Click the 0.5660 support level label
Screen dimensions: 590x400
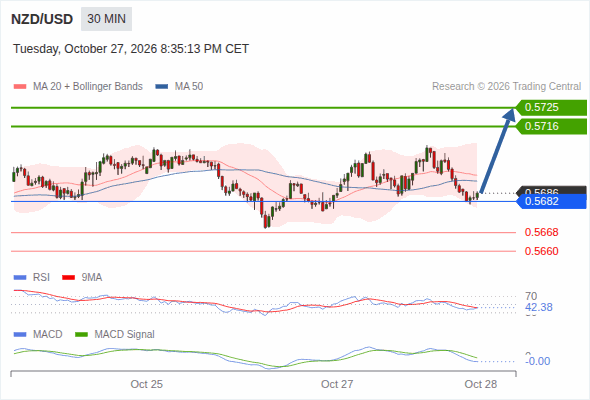pyautogui.click(x=541, y=251)
